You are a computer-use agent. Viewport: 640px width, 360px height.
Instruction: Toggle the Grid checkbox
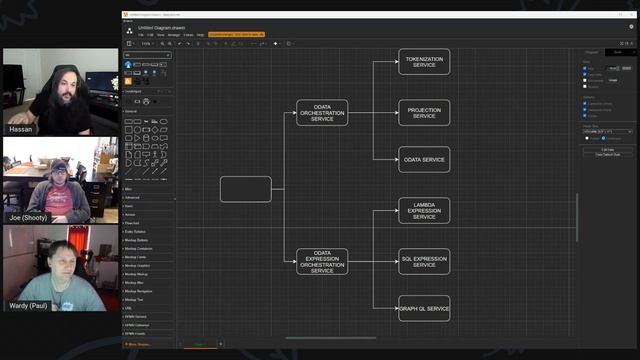coord(585,68)
